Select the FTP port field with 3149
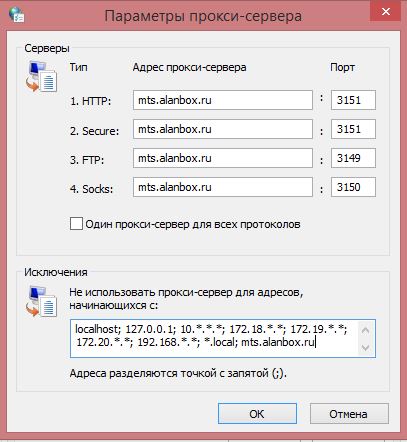407x442 pixels. coord(353,158)
